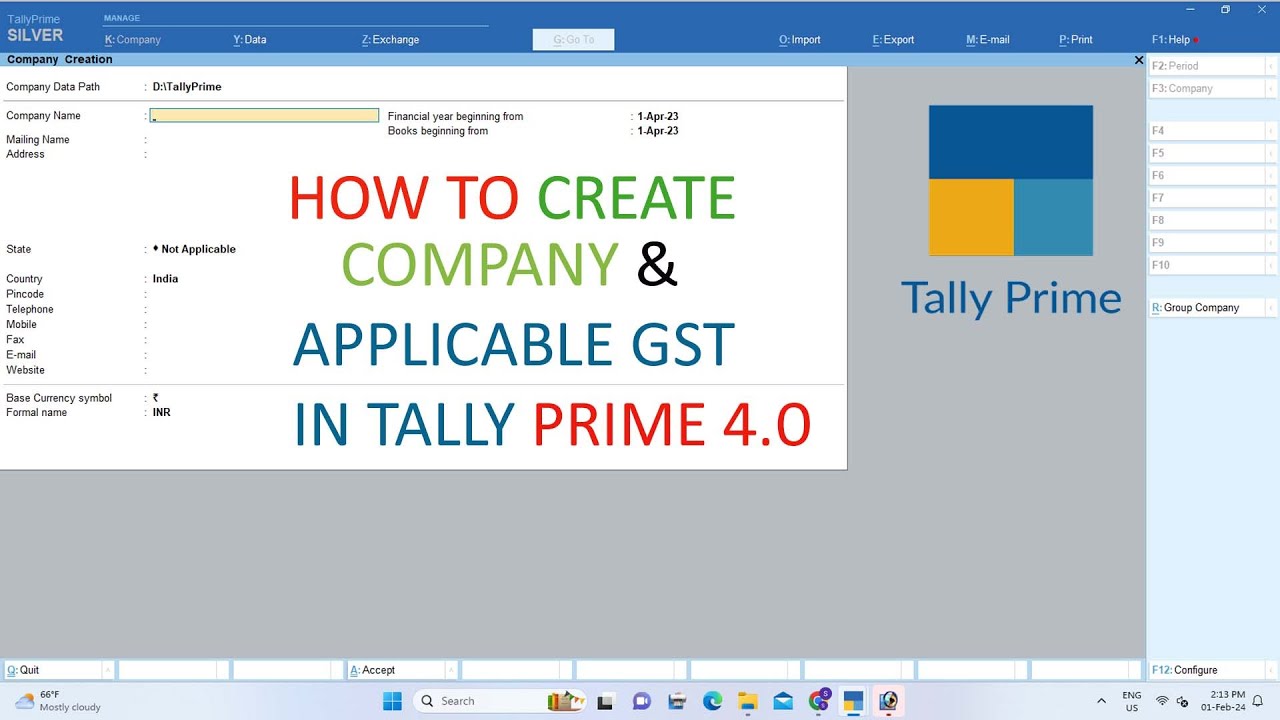Click the F3: Company button

click(1206, 89)
